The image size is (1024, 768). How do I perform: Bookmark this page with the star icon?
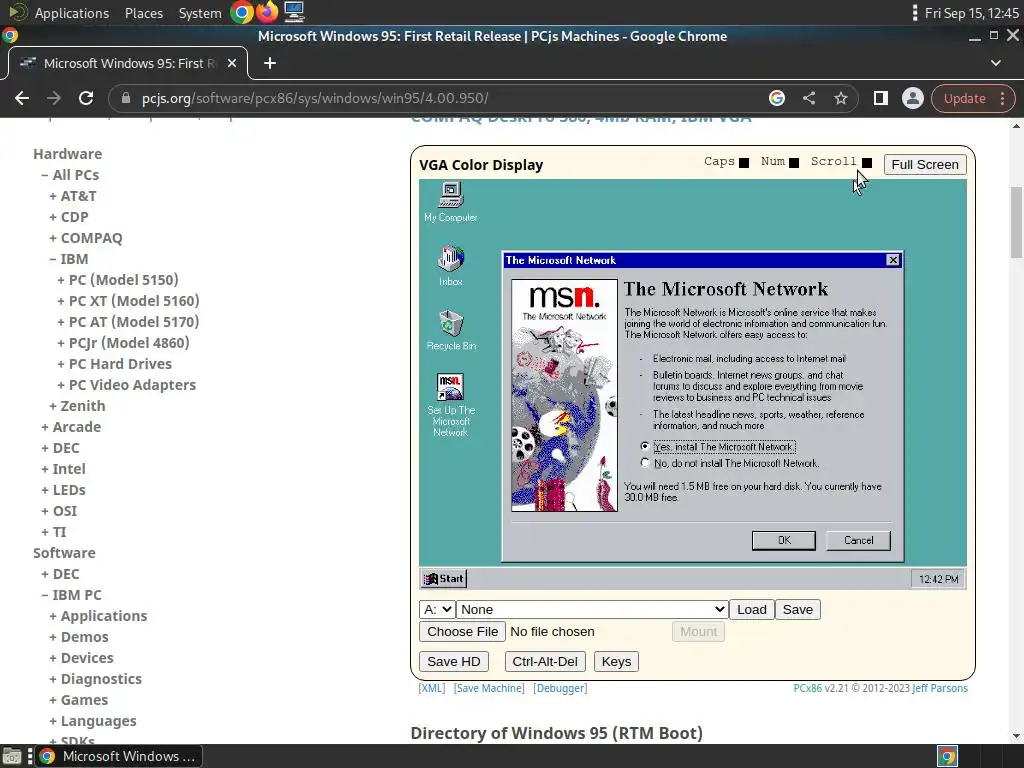coord(840,99)
